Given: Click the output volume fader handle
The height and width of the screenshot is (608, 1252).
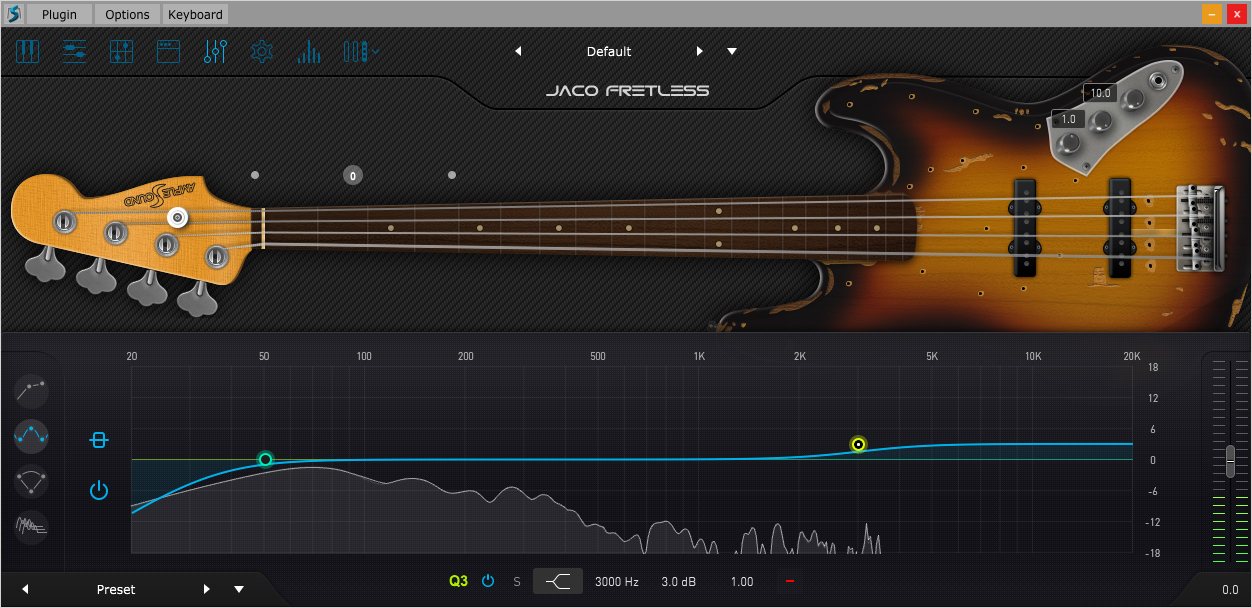Looking at the screenshot, I should (x=1230, y=461).
